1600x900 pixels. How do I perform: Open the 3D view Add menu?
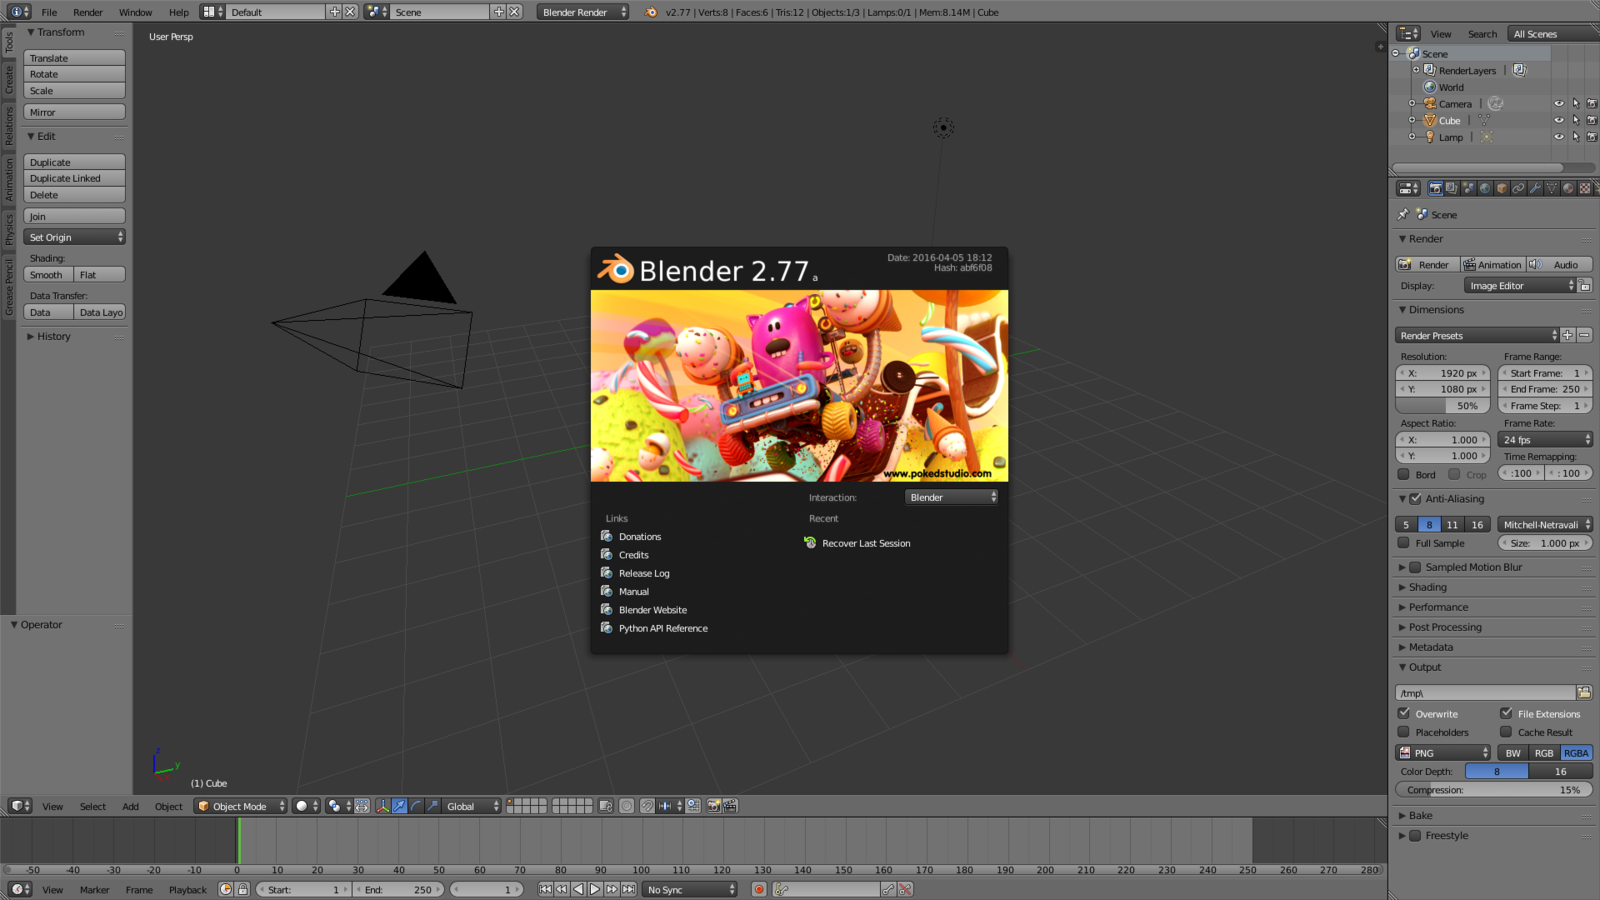(131, 806)
